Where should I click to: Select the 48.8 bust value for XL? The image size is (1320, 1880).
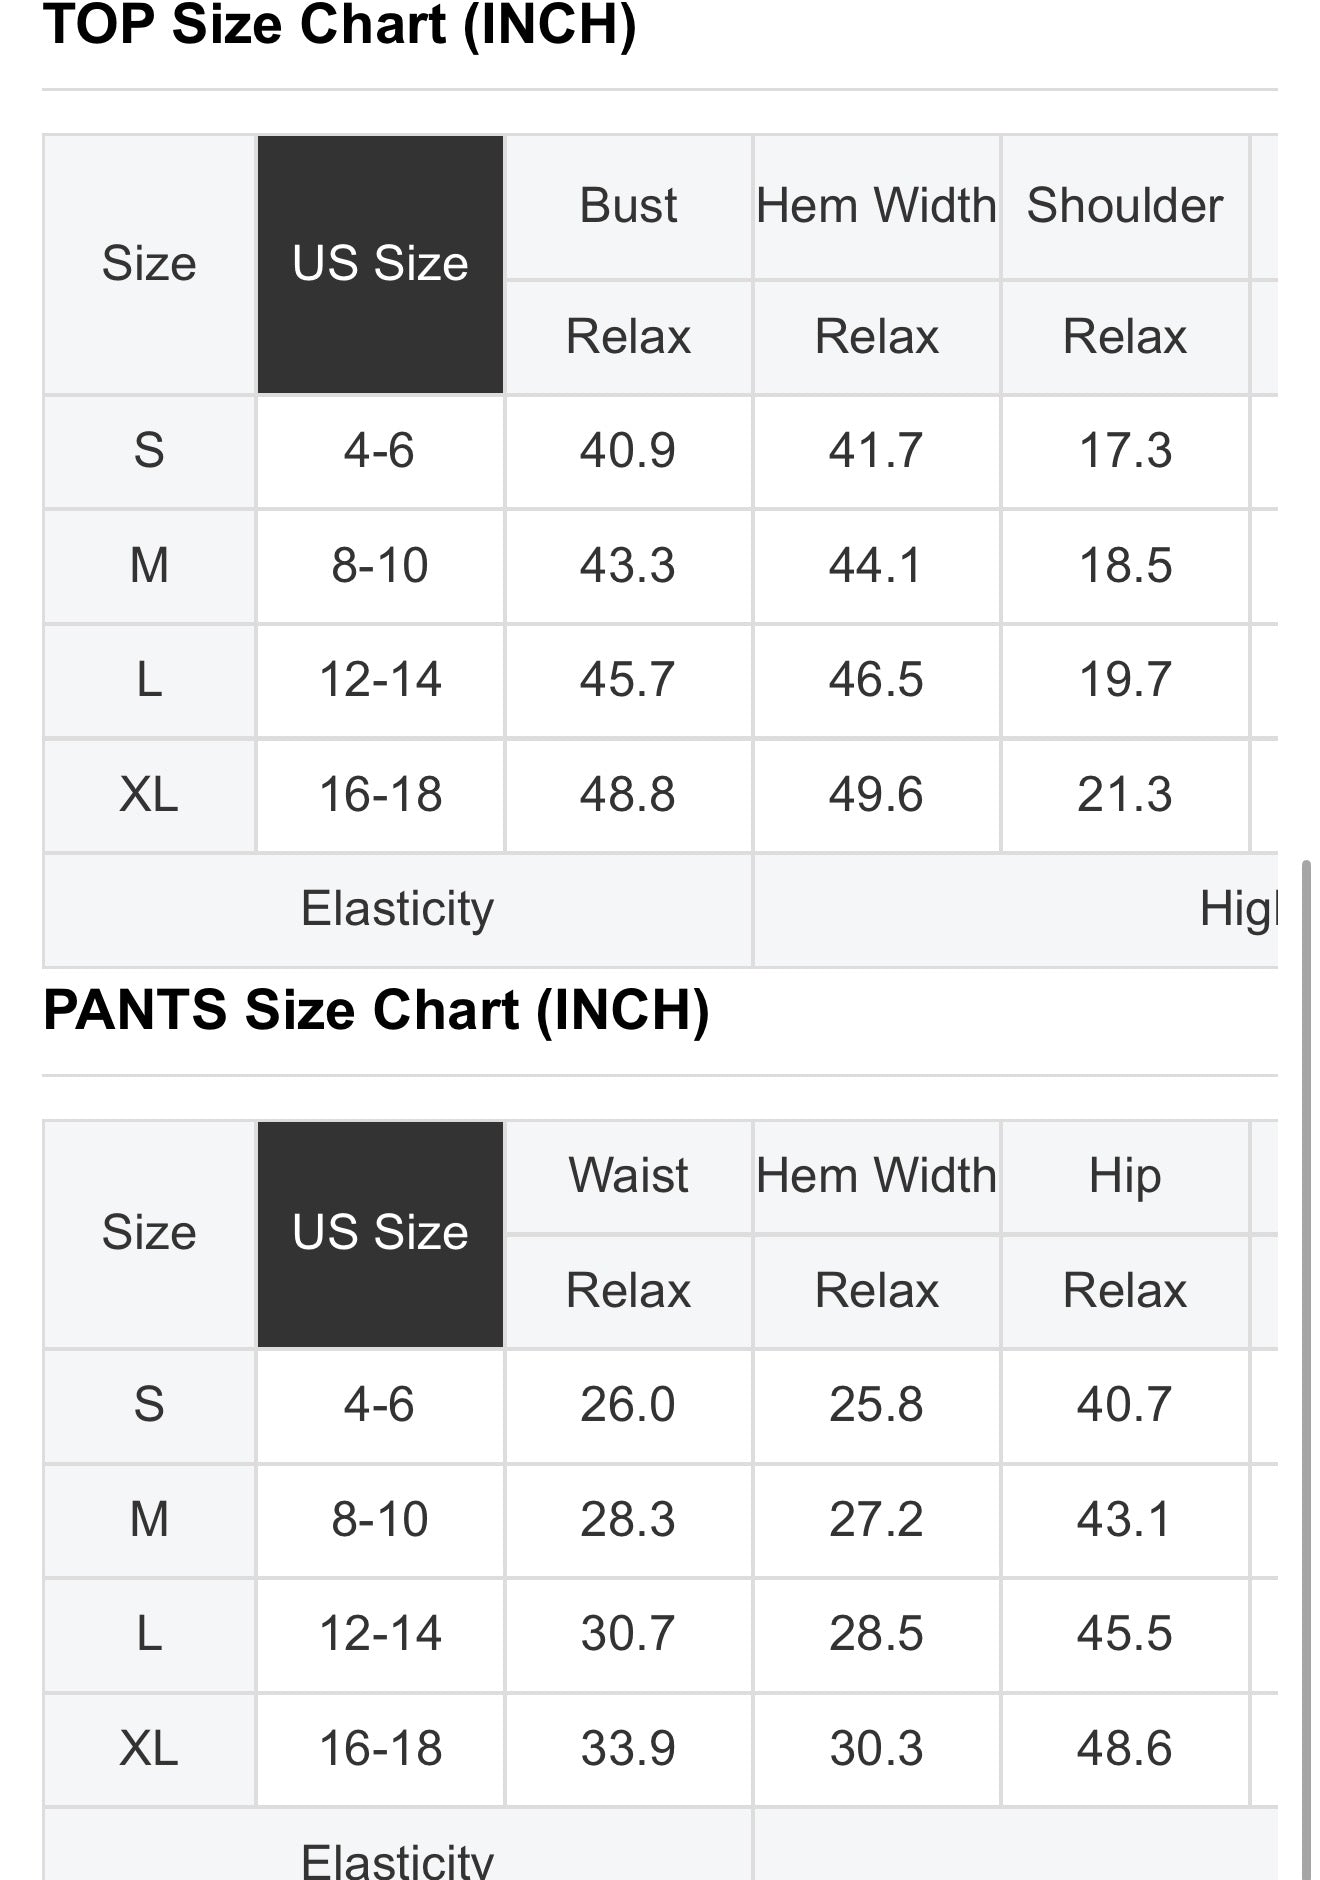628,796
